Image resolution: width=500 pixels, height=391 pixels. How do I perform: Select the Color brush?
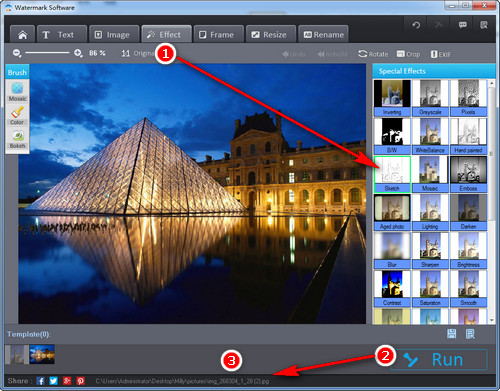(x=17, y=116)
